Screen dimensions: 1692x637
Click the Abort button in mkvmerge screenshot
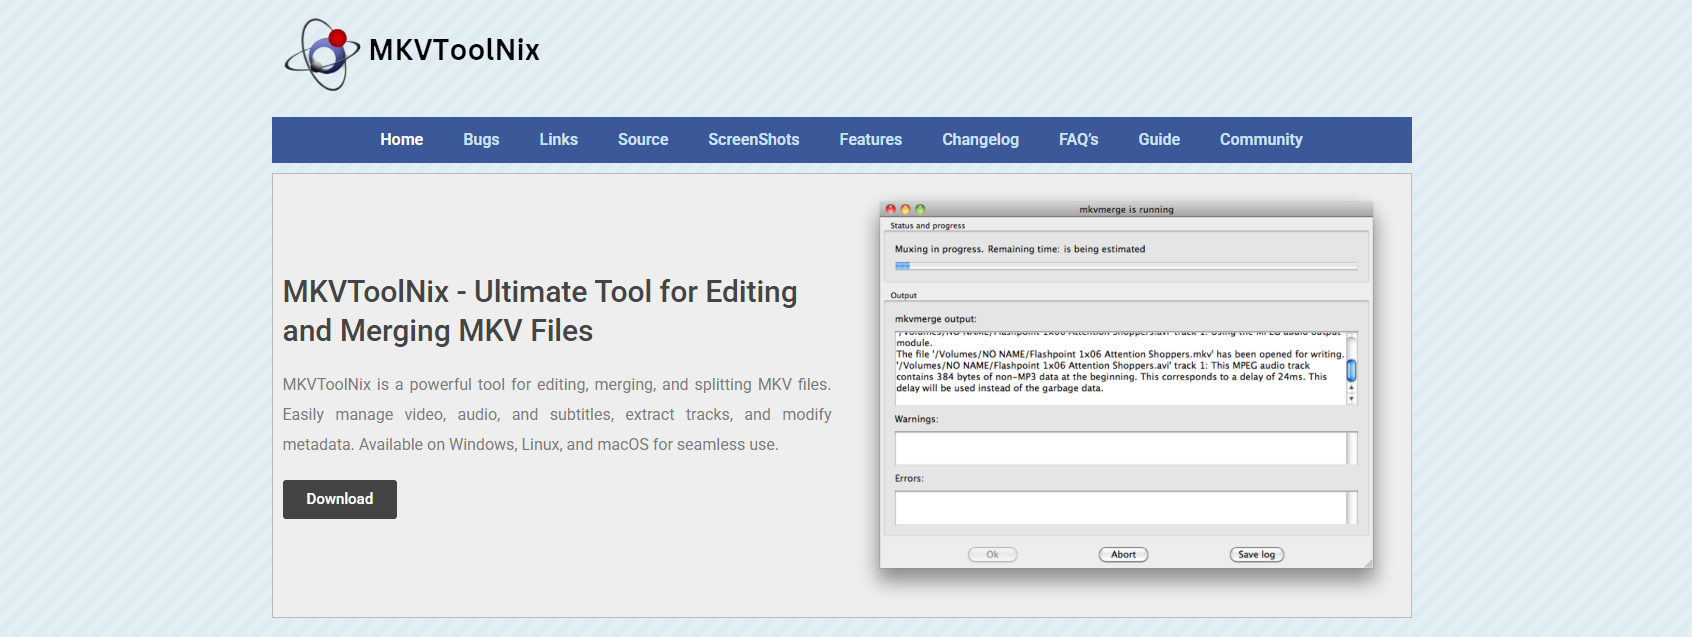click(x=1123, y=554)
